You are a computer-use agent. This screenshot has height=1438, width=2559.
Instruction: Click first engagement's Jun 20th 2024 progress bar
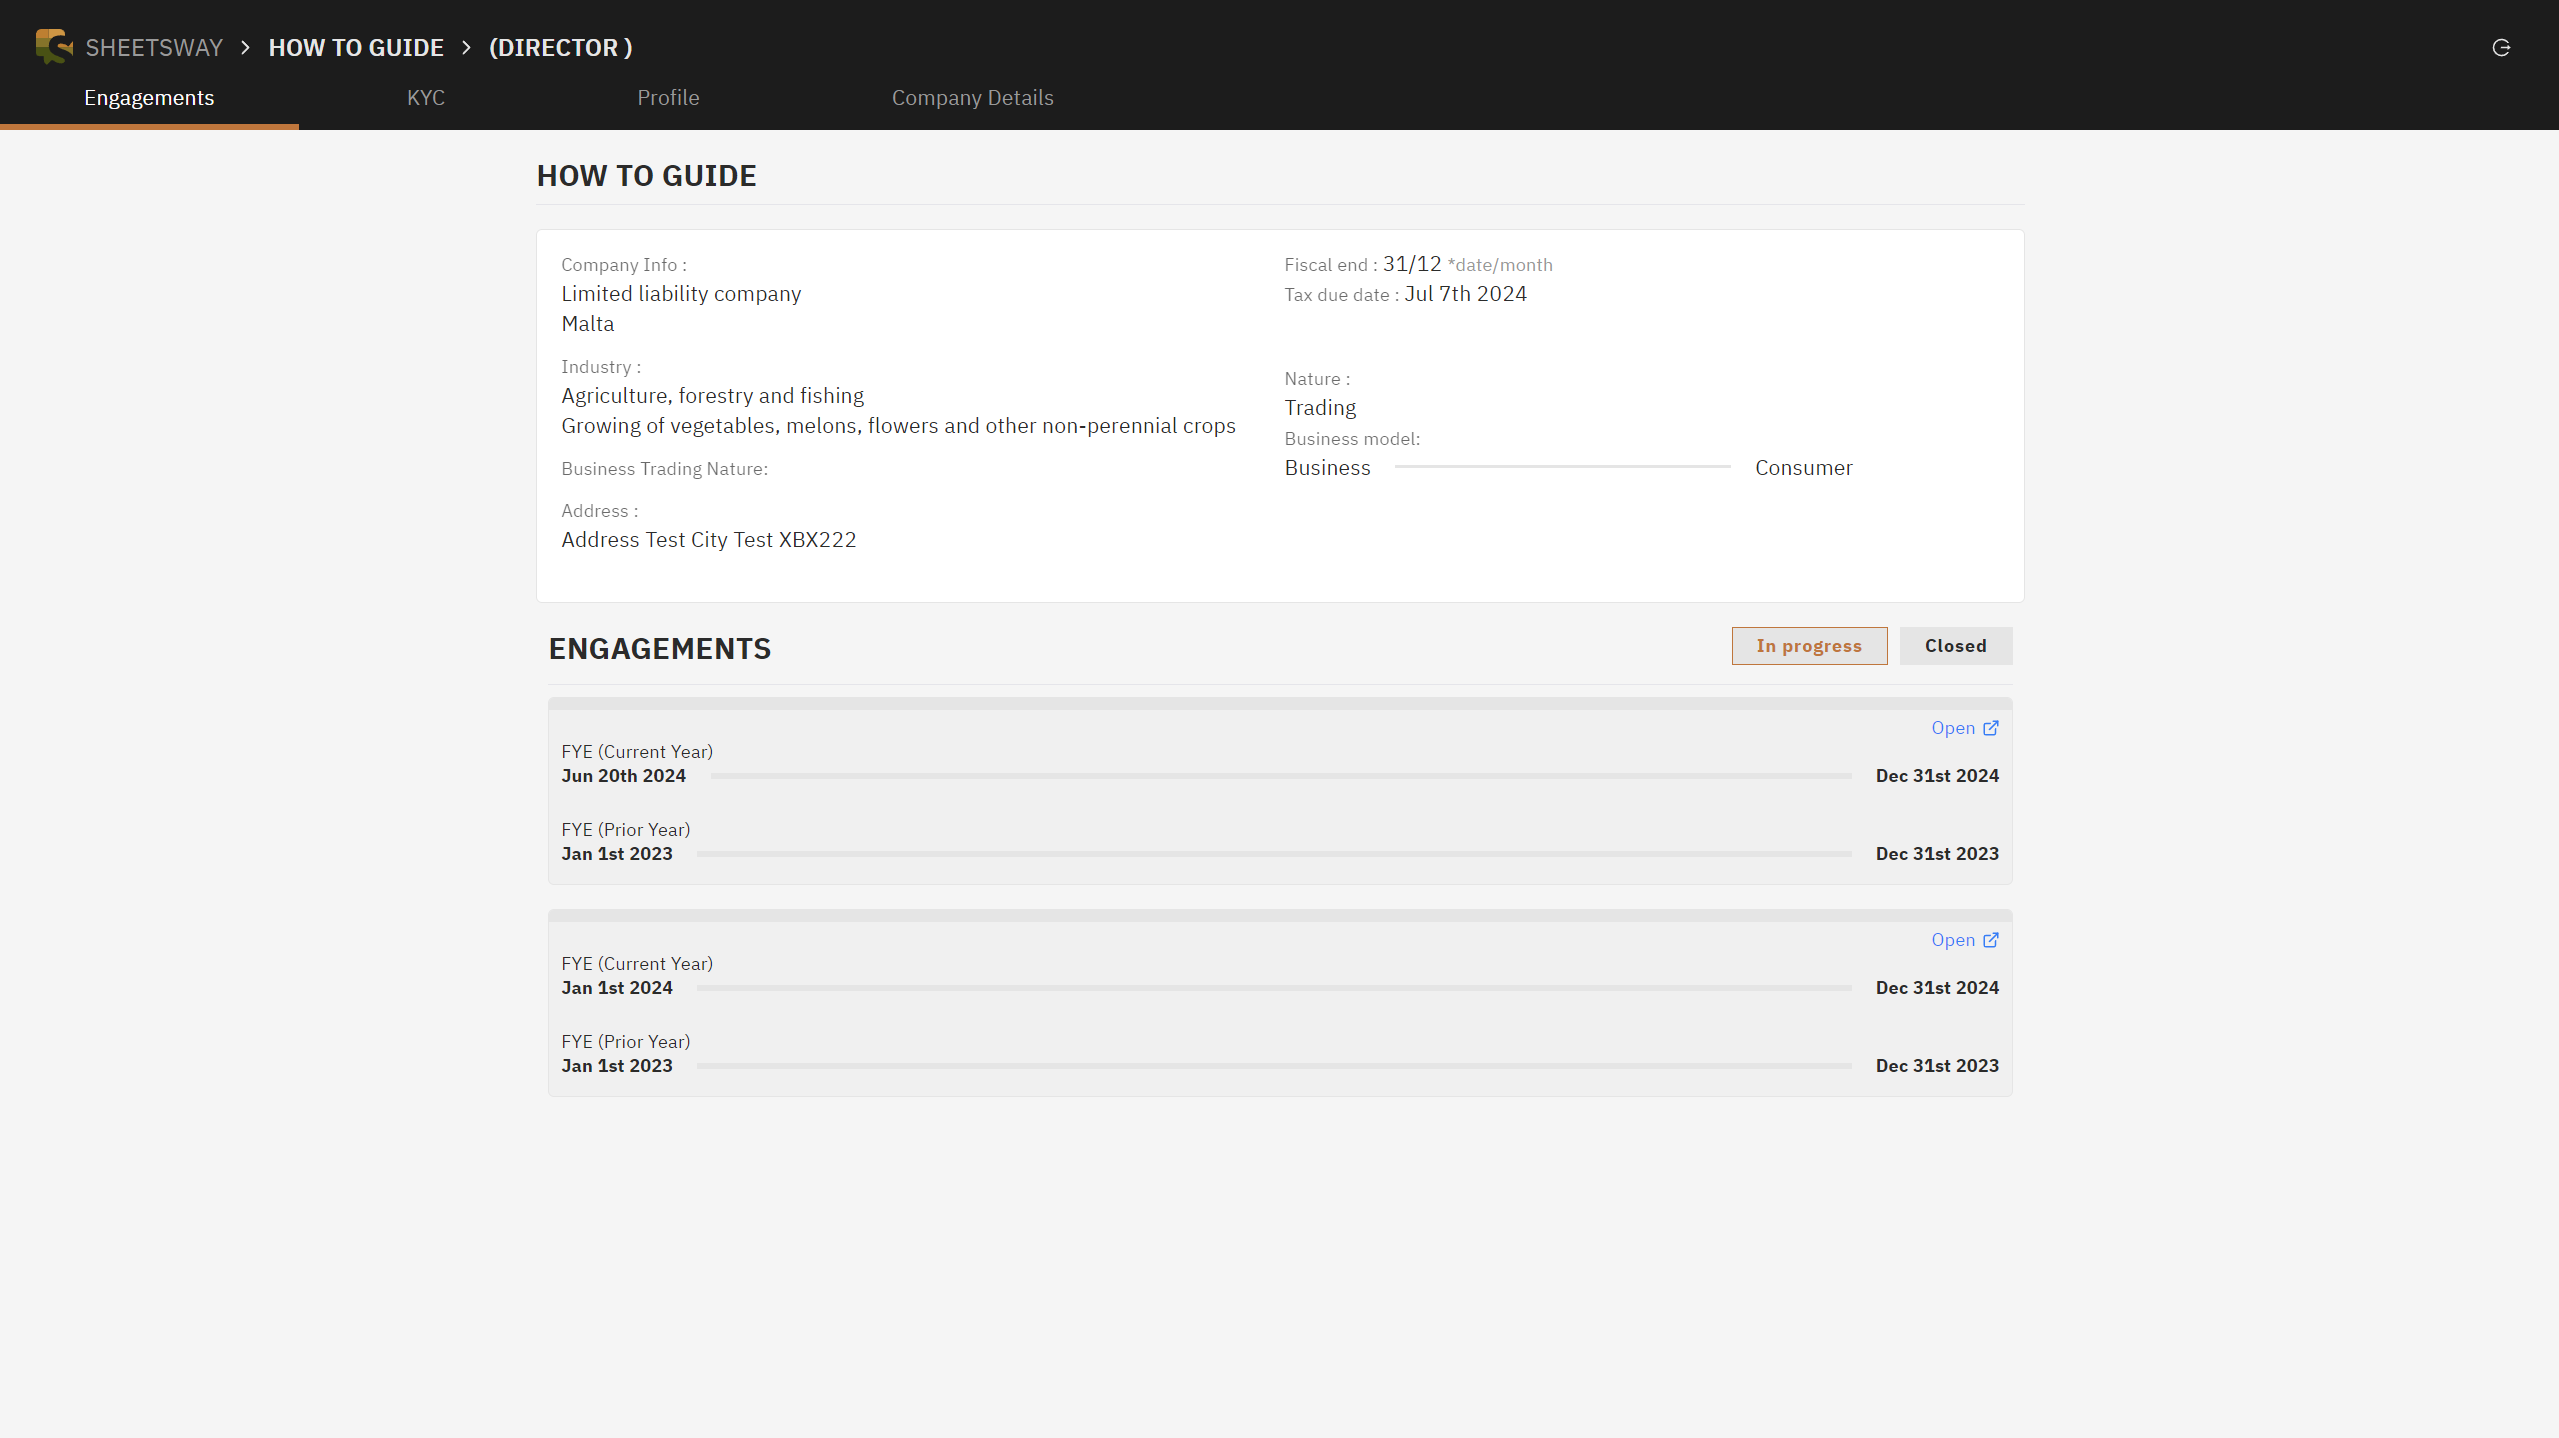click(1280, 776)
